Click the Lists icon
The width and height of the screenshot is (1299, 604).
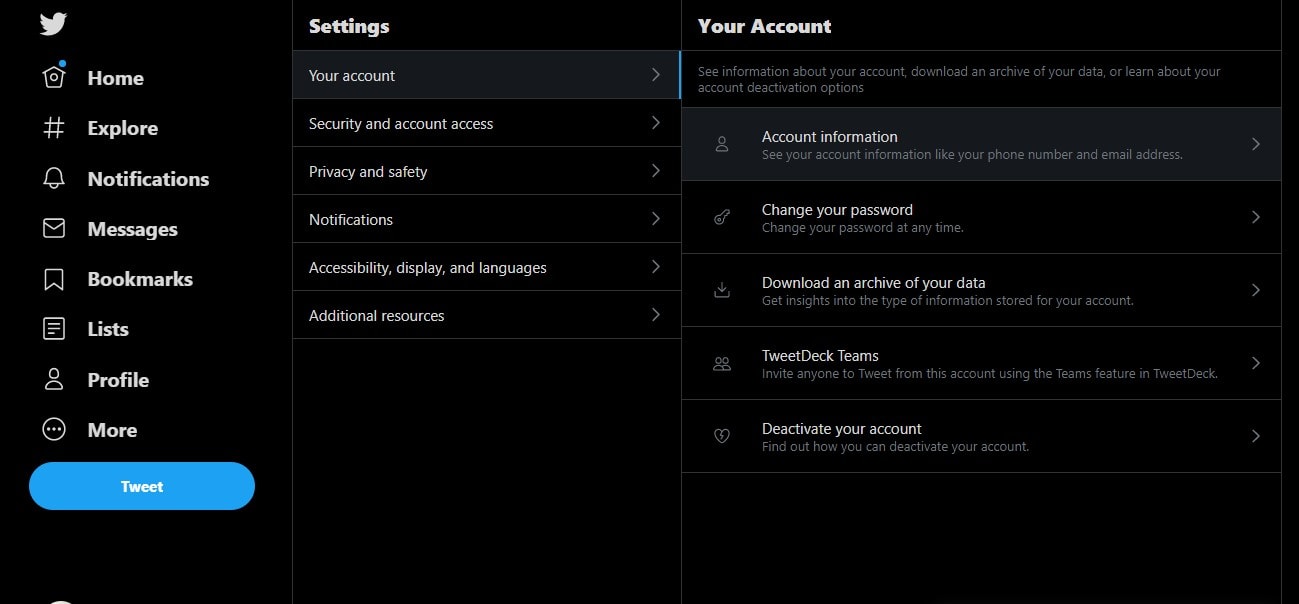[53, 328]
